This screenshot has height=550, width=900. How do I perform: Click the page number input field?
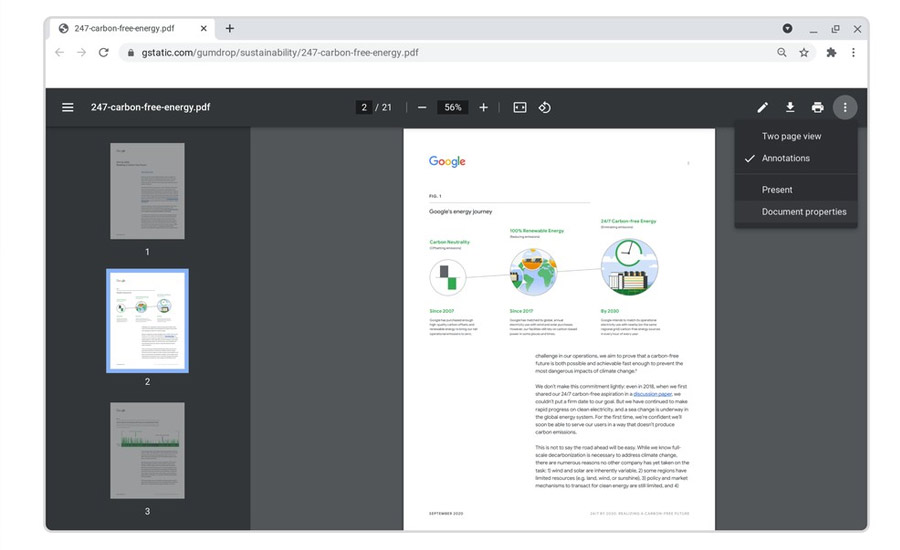tap(364, 107)
